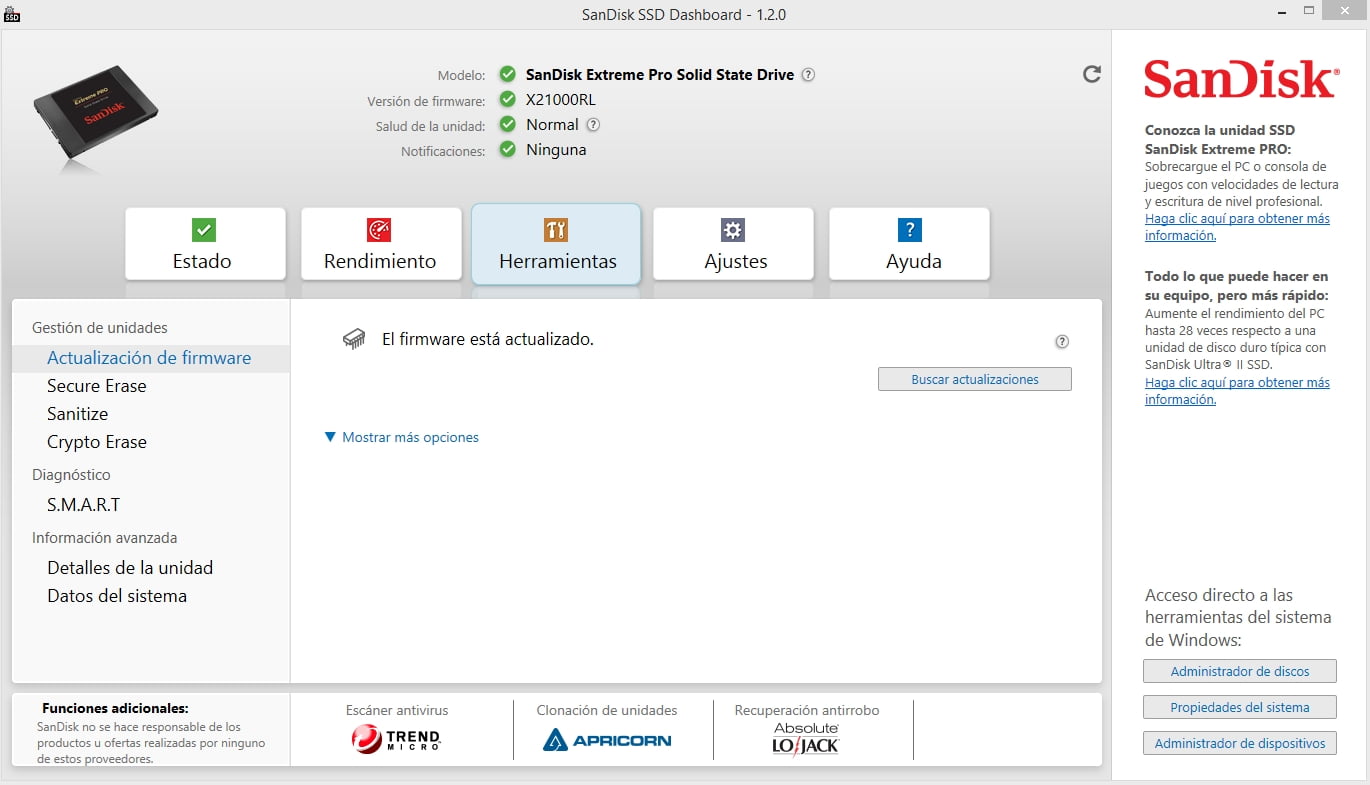The image size is (1370, 785).
Task: Click the Información avanzada section header
Action: pos(105,538)
